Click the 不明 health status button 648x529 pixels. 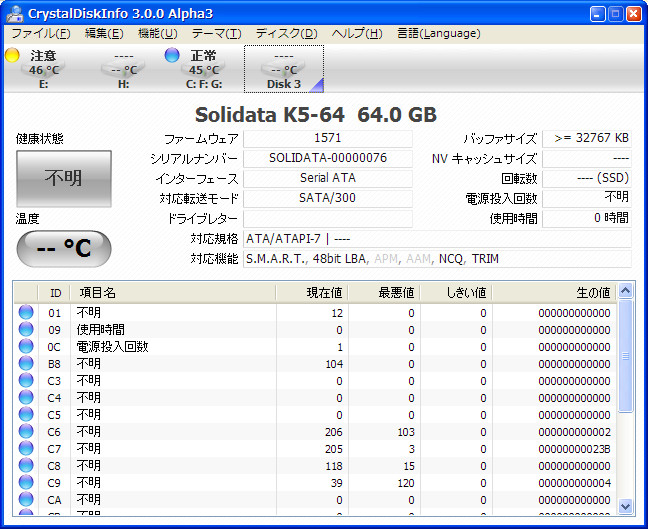coord(64,179)
